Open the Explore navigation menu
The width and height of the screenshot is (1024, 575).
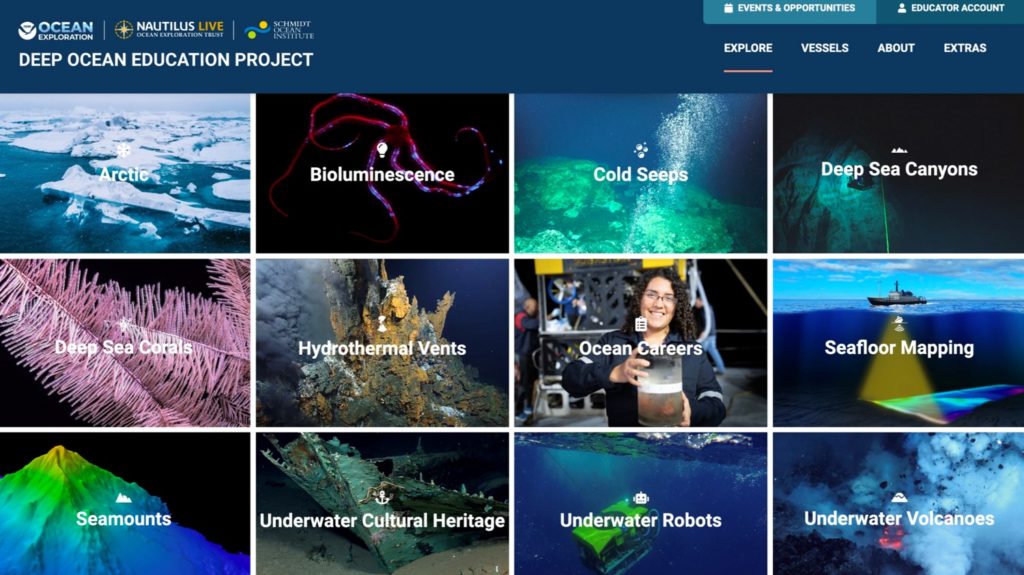(x=748, y=48)
